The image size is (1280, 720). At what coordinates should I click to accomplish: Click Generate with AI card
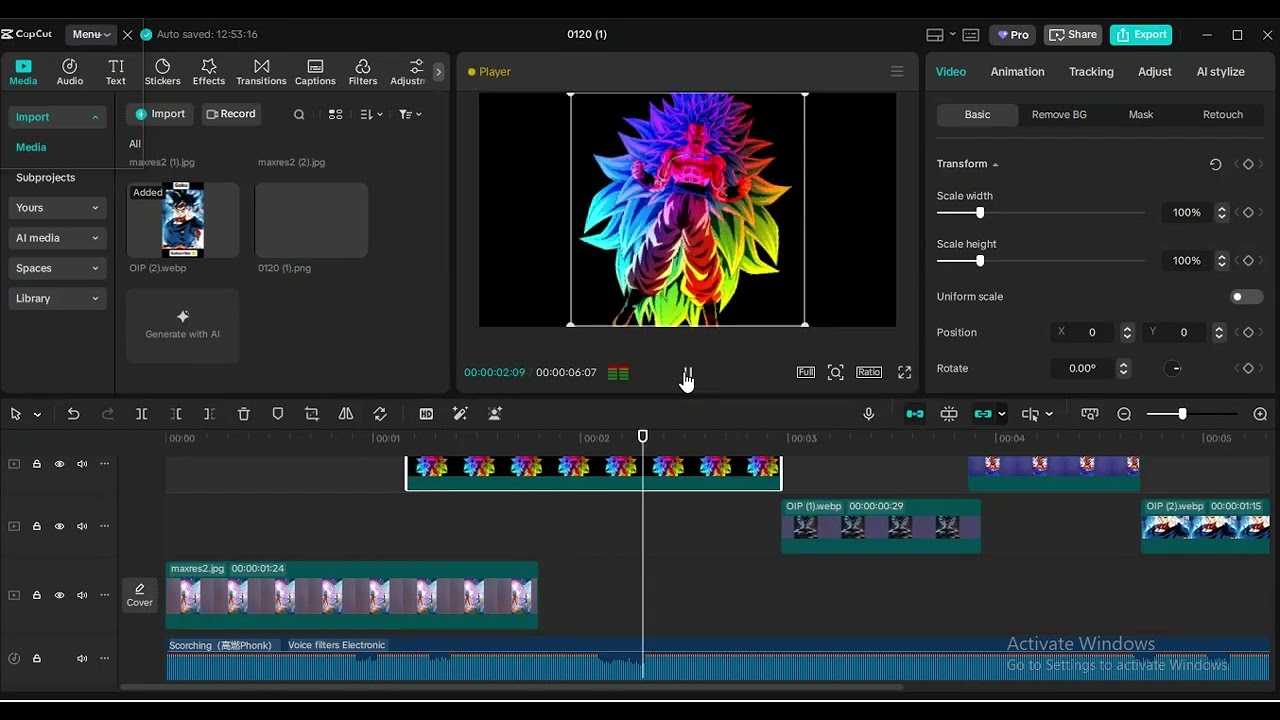click(x=182, y=326)
